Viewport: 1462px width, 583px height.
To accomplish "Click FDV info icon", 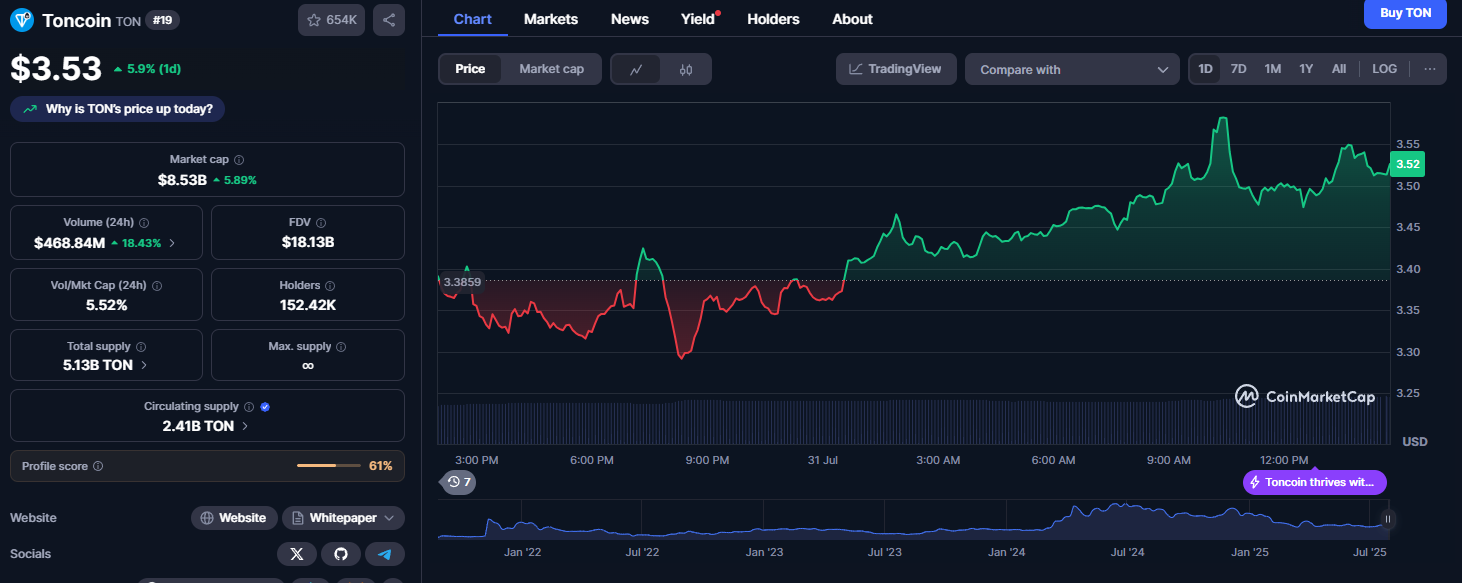I will (320, 223).
